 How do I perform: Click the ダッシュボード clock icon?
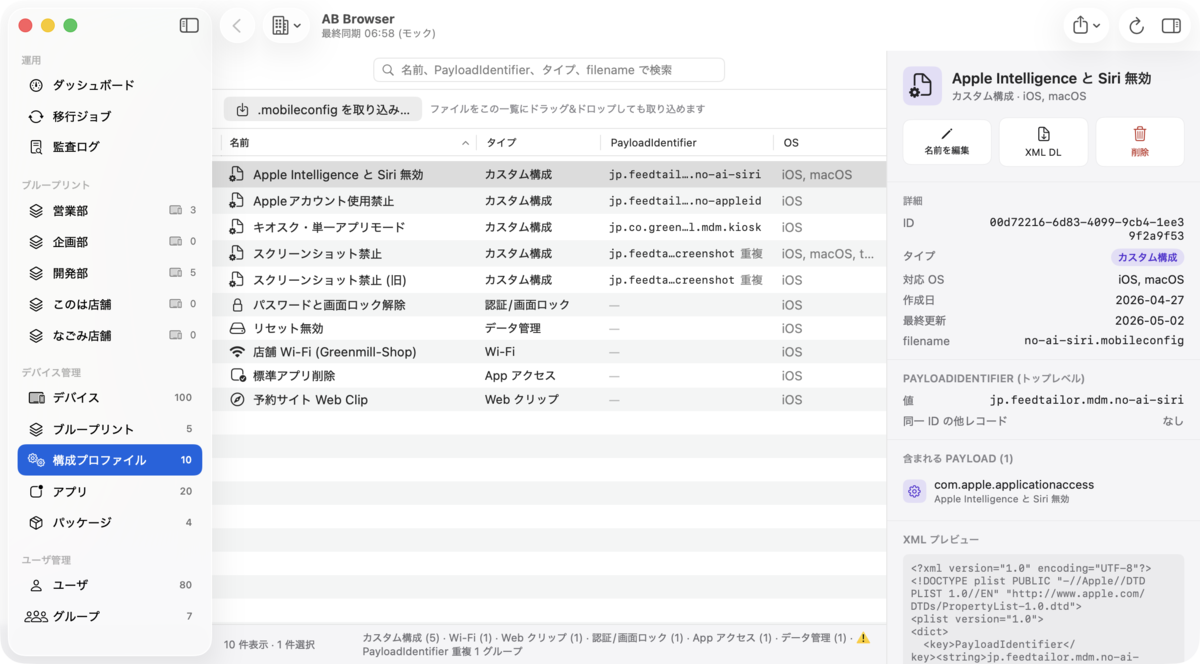pyautogui.click(x=36, y=86)
